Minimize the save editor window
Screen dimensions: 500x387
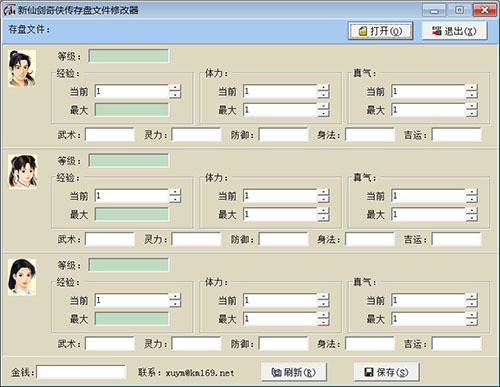tap(434, 10)
